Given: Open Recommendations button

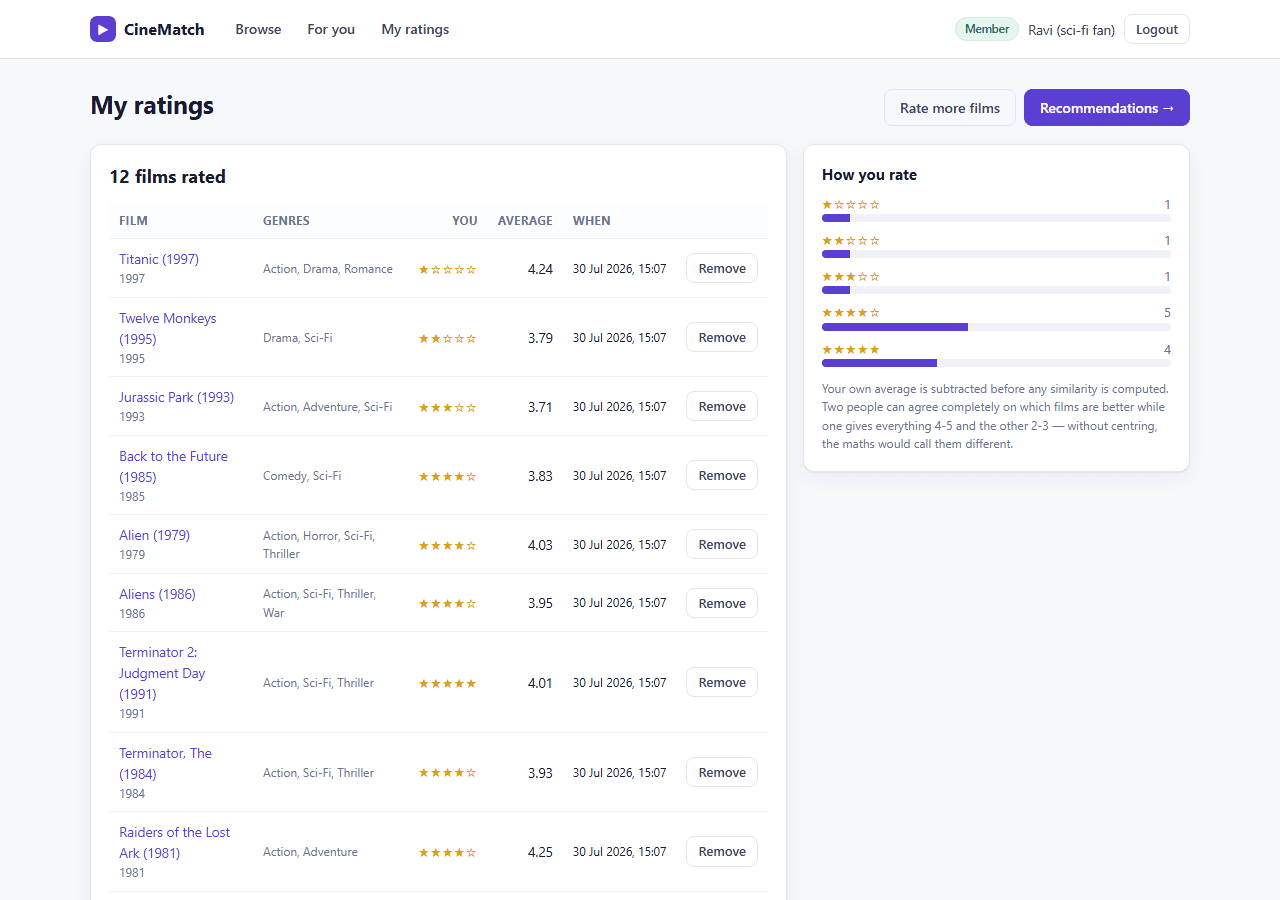Looking at the screenshot, I should (x=1107, y=108).
